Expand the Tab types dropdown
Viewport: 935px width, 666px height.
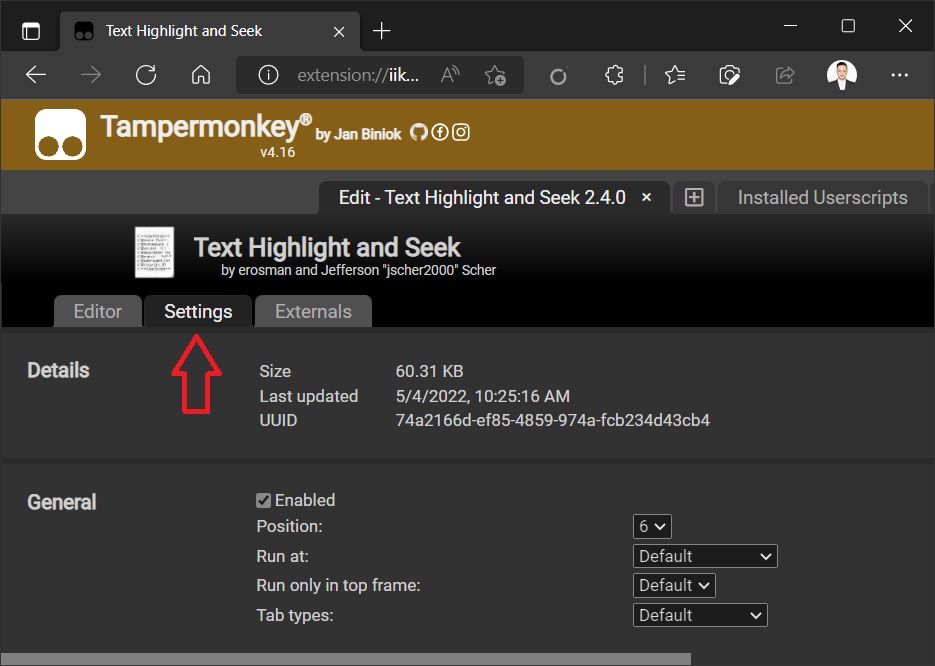700,615
